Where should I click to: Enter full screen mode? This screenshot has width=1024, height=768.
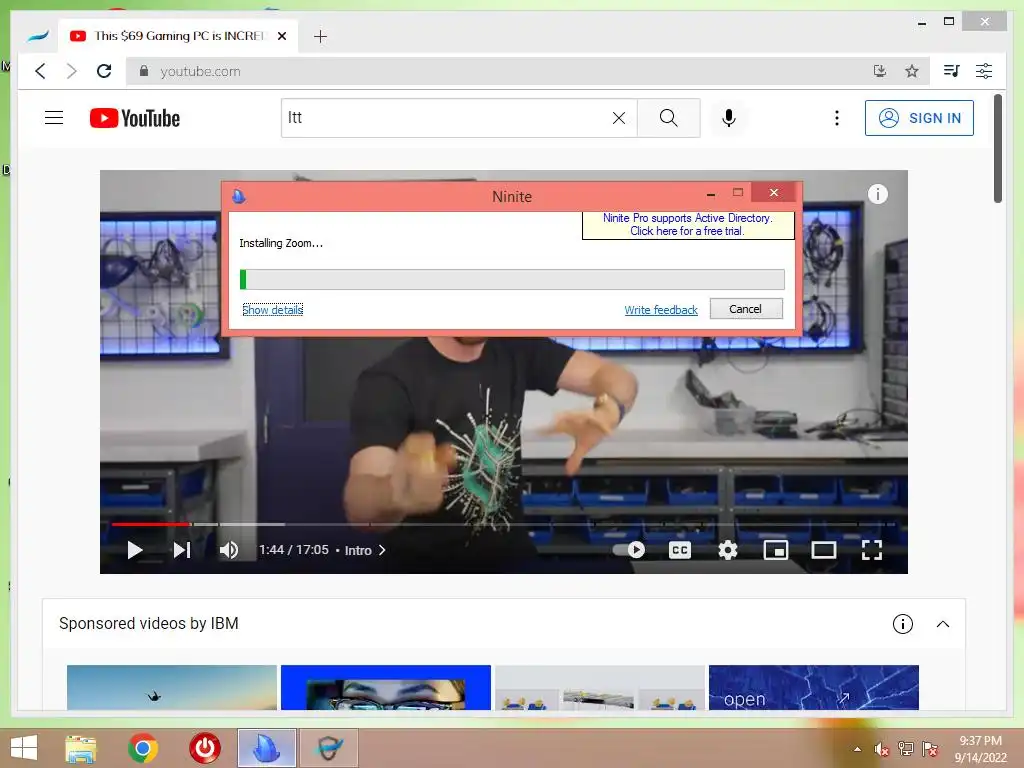pyautogui.click(x=871, y=550)
